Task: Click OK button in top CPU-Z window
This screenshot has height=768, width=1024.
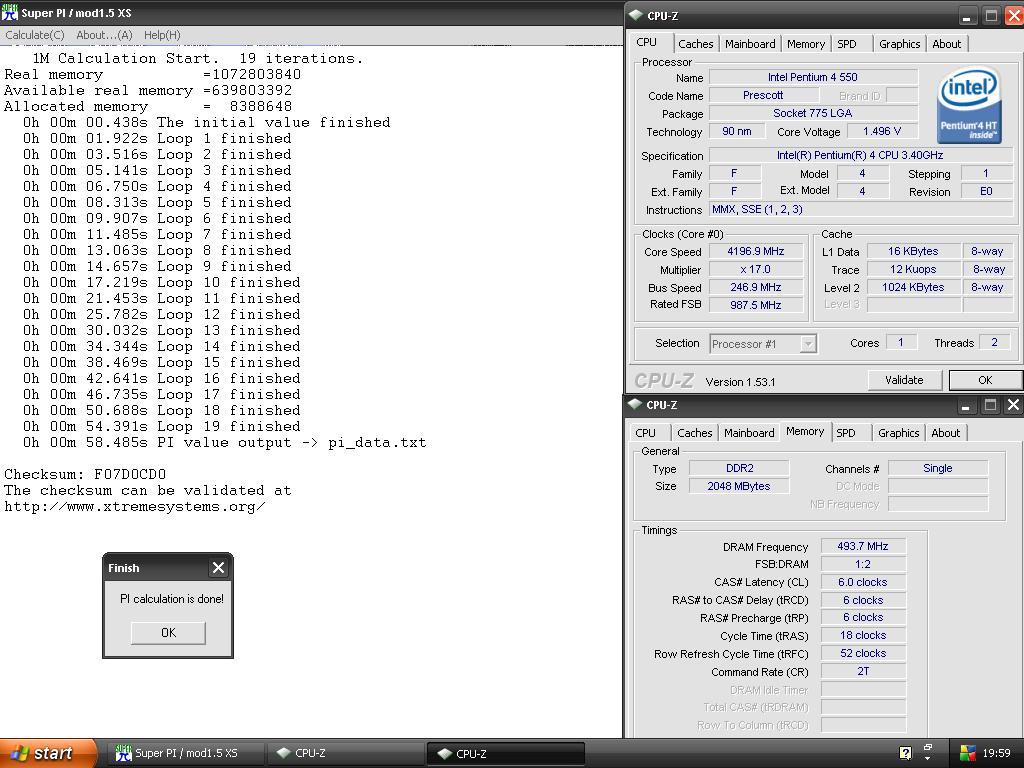Action: tap(985, 380)
